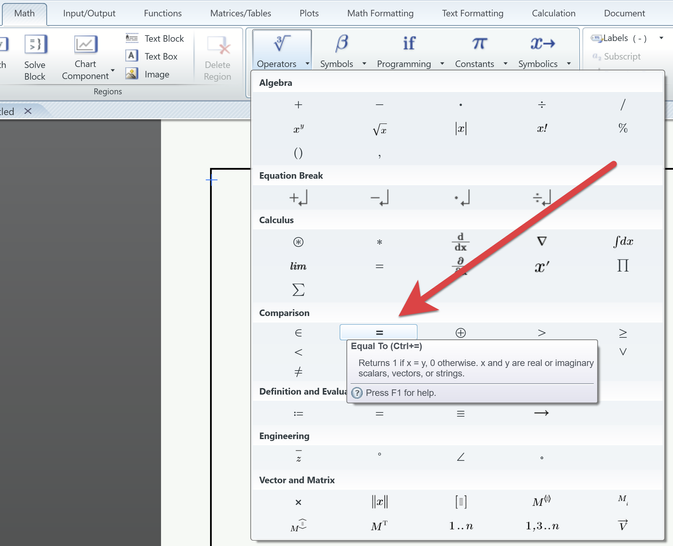
Task: Insert the subtraction equation break
Action: pyautogui.click(x=379, y=198)
